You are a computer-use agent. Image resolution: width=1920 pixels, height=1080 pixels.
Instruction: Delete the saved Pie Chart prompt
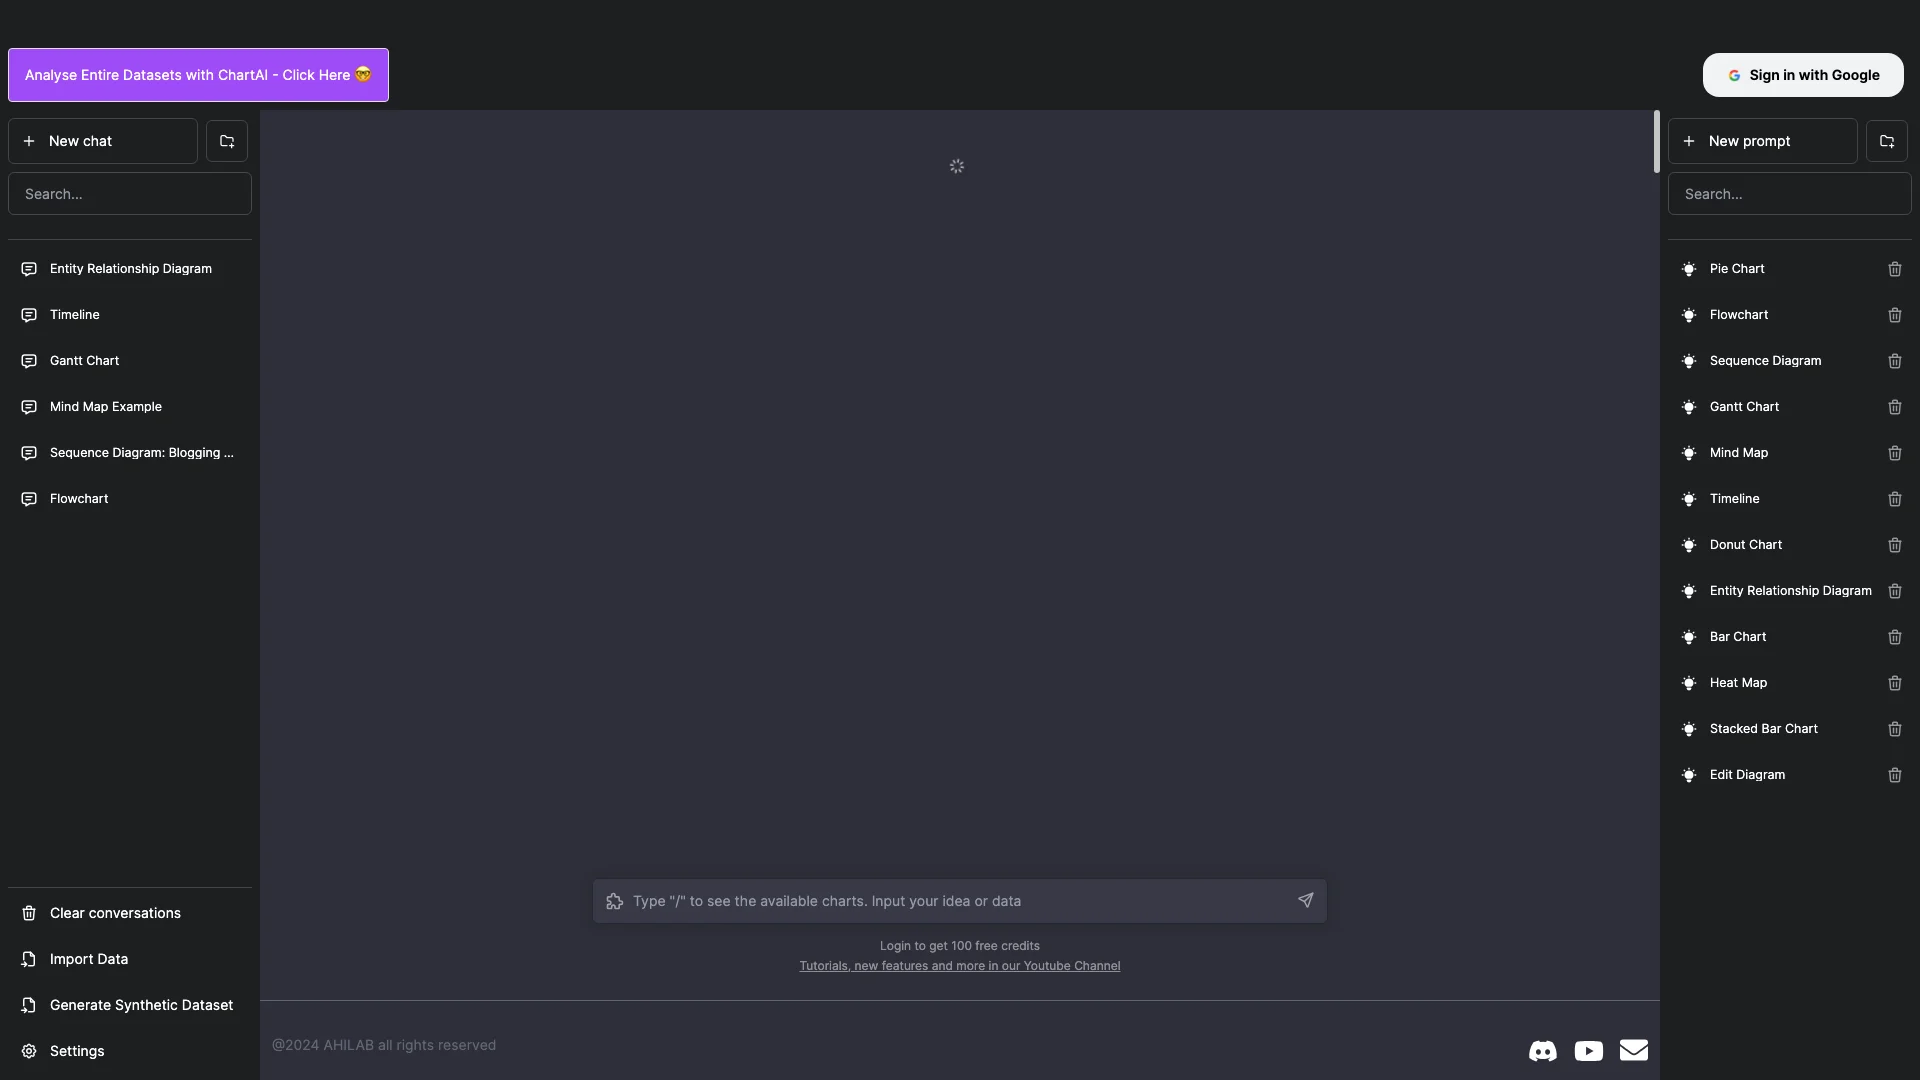[x=1895, y=269]
